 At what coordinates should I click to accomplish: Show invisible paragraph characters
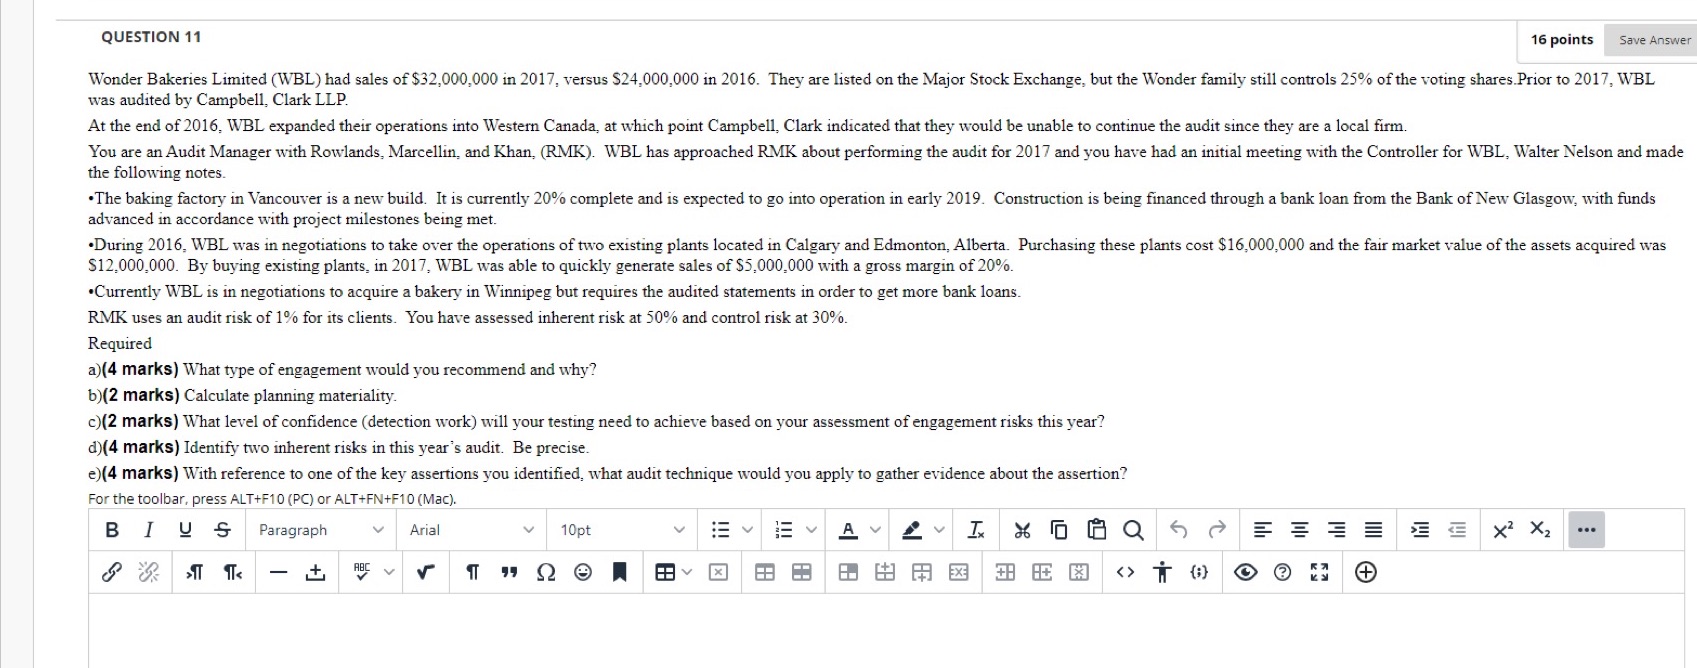tap(472, 572)
